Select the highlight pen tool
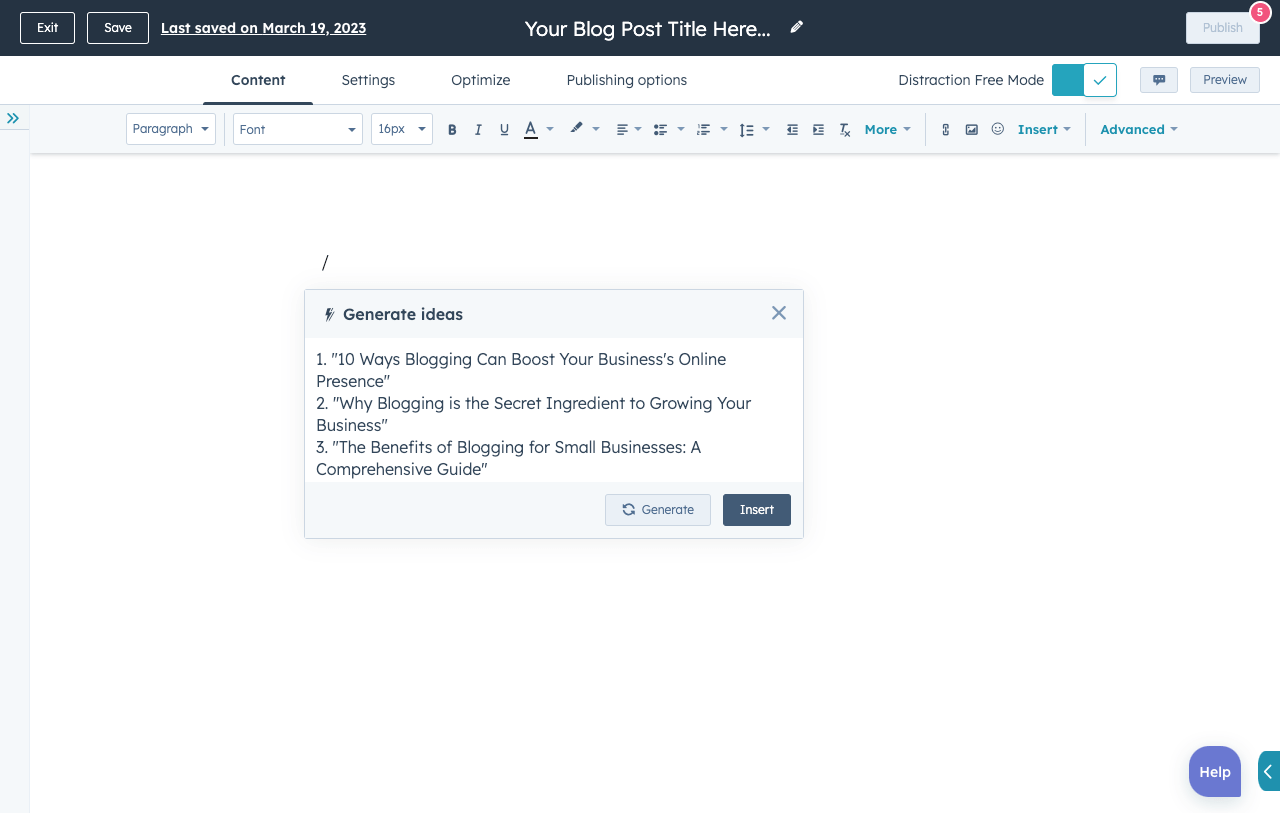Image resolution: width=1280 pixels, height=813 pixels. 577,129
